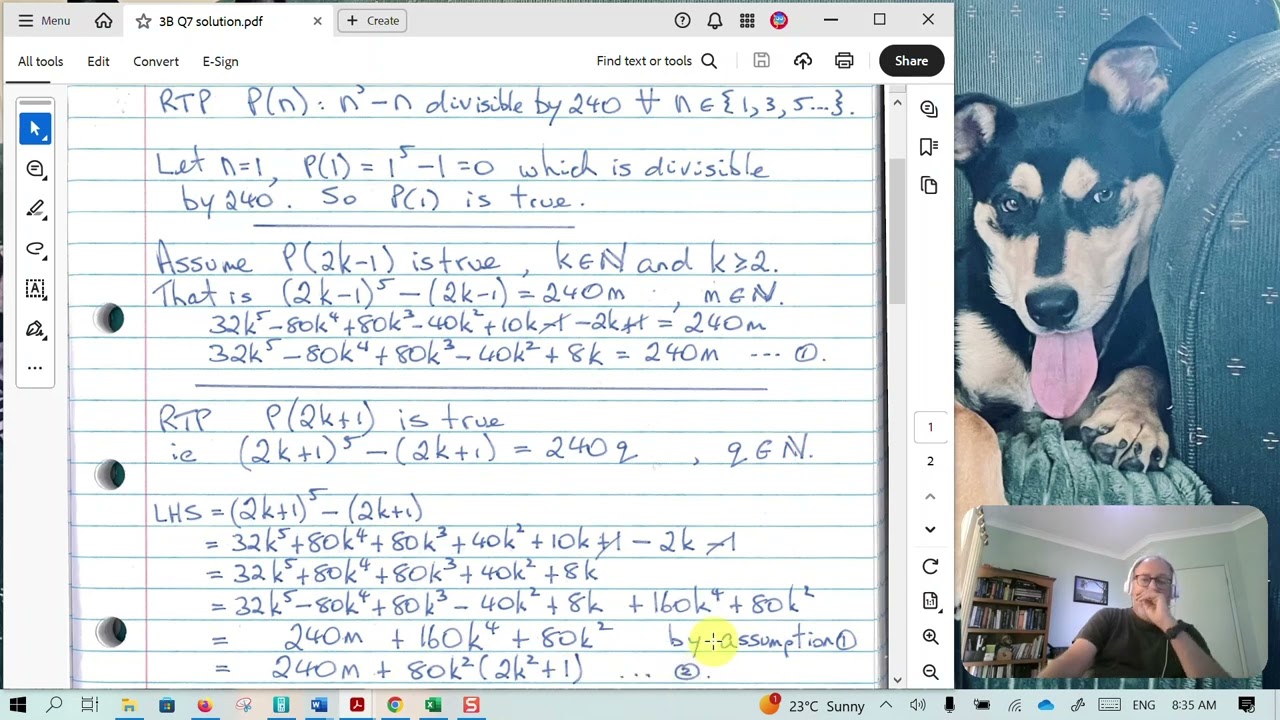Go to the Home view
Image resolution: width=1280 pixels, height=720 pixels.
[104, 20]
